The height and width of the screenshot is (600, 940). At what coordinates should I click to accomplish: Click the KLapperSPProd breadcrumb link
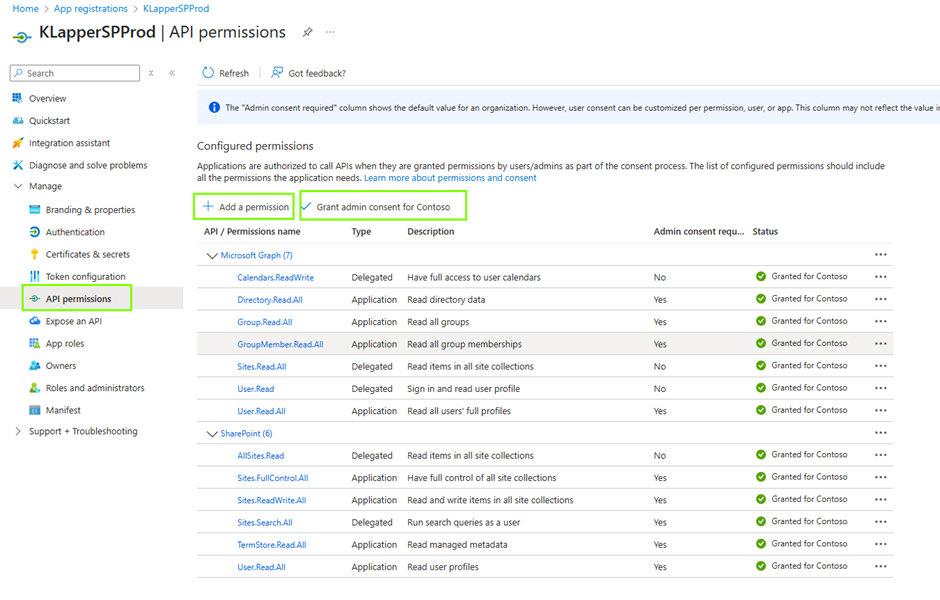[176, 8]
